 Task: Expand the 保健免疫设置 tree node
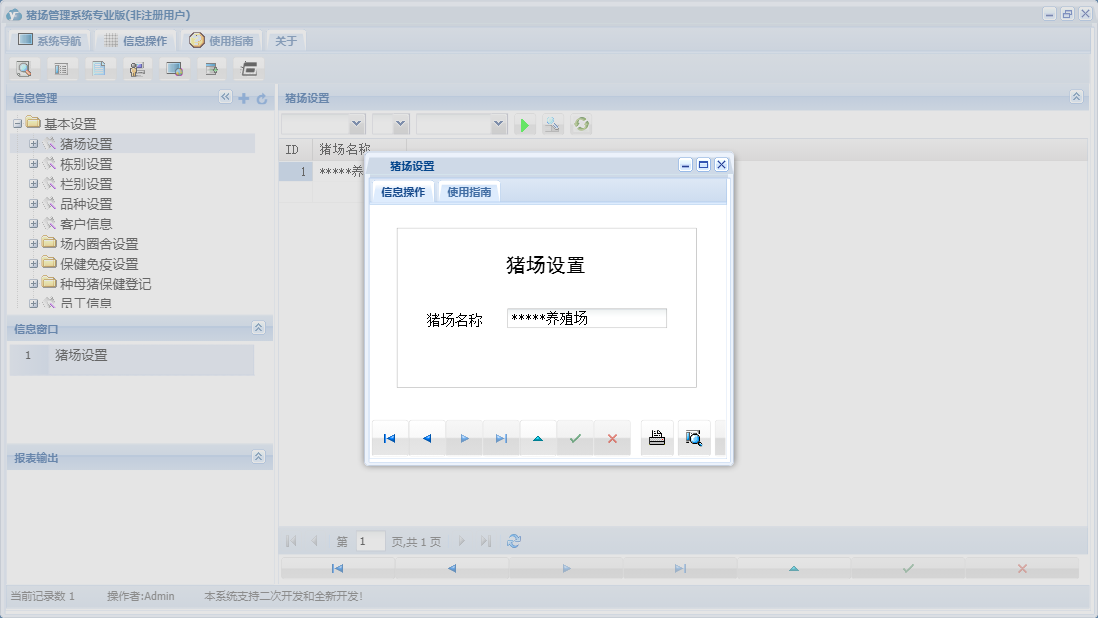click(34, 263)
